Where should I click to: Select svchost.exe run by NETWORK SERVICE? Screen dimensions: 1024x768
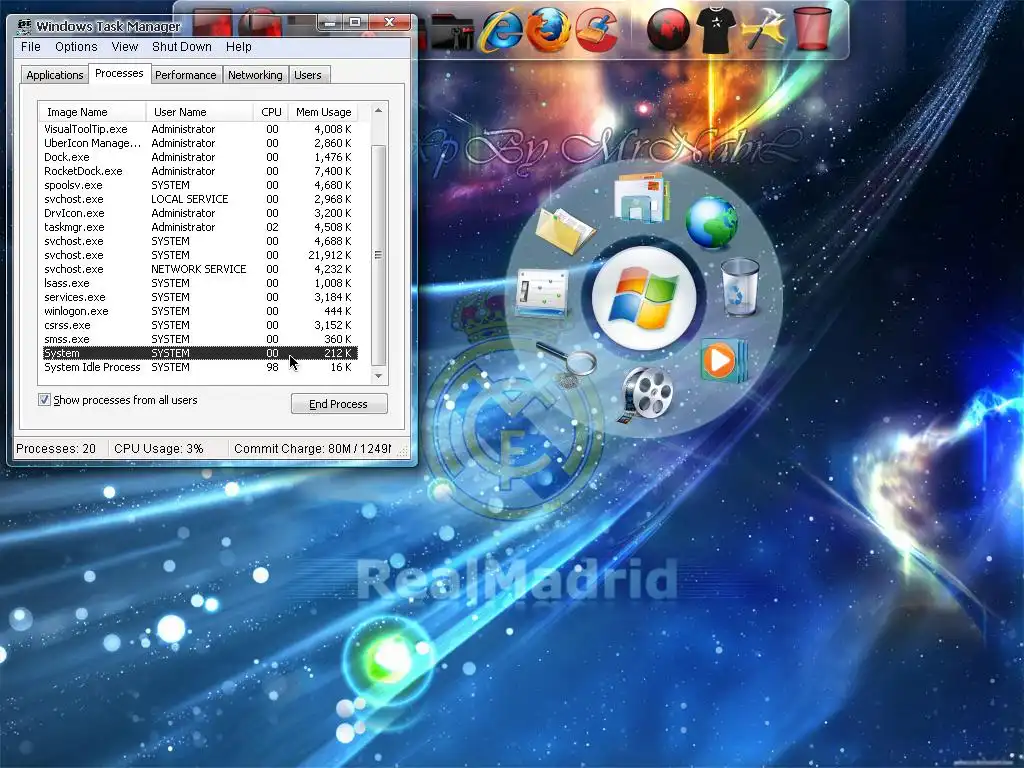pos(199,269)
